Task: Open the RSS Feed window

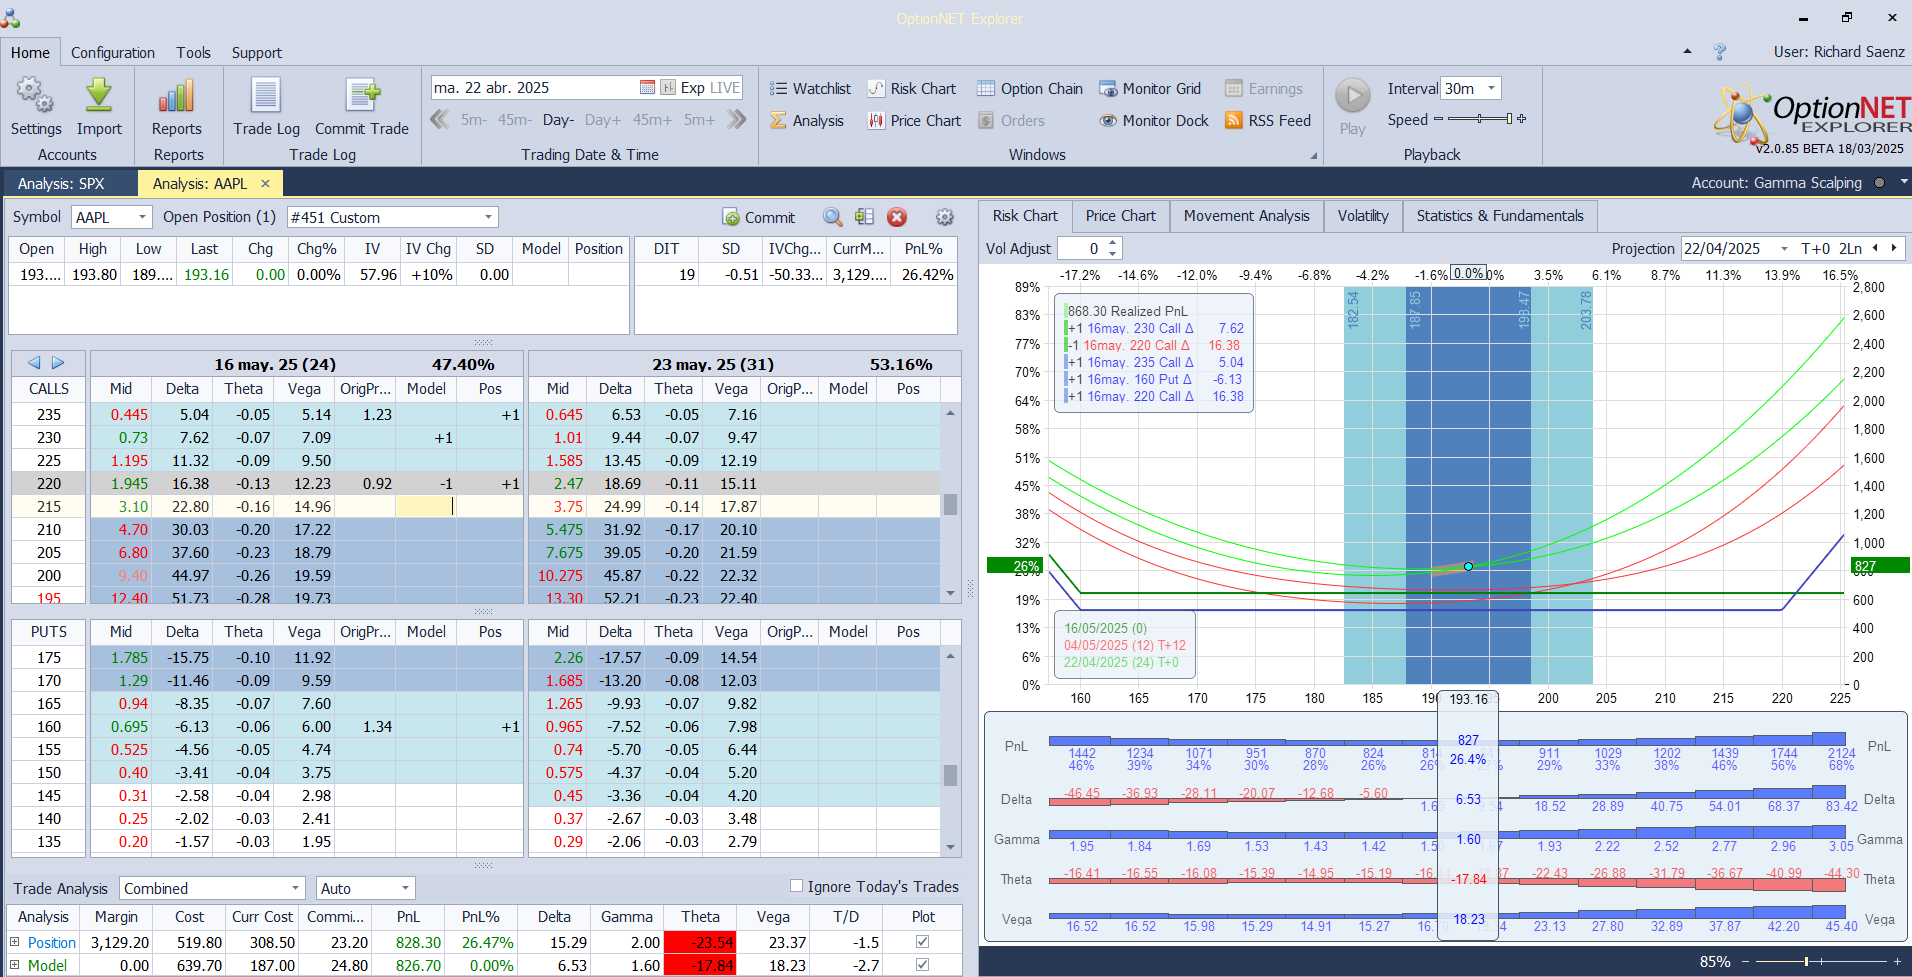Action: click(1268, 121)
